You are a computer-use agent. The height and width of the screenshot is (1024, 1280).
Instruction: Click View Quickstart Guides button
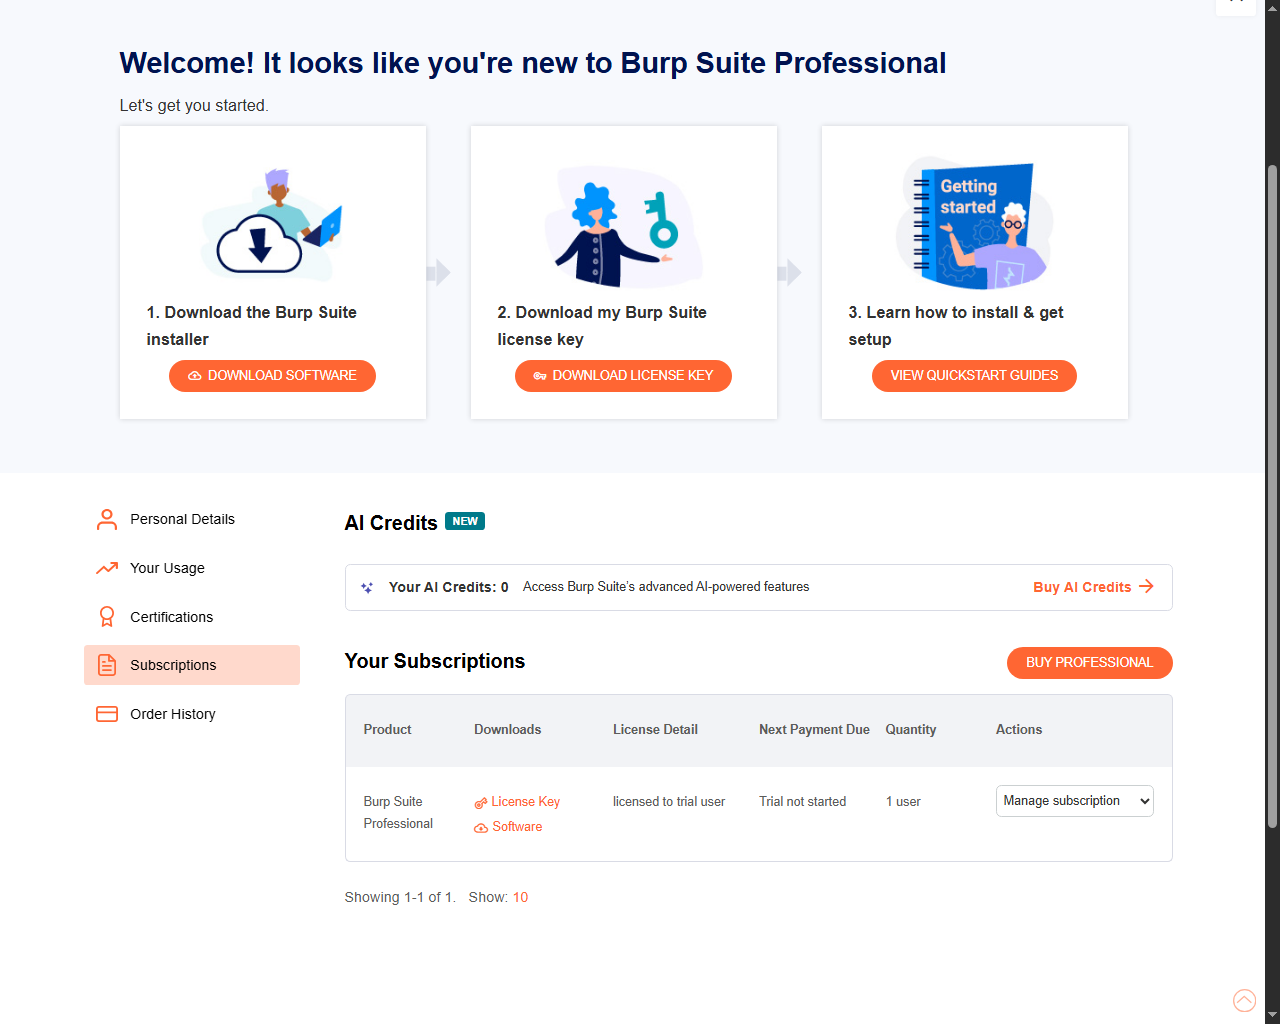click(974, 376)
